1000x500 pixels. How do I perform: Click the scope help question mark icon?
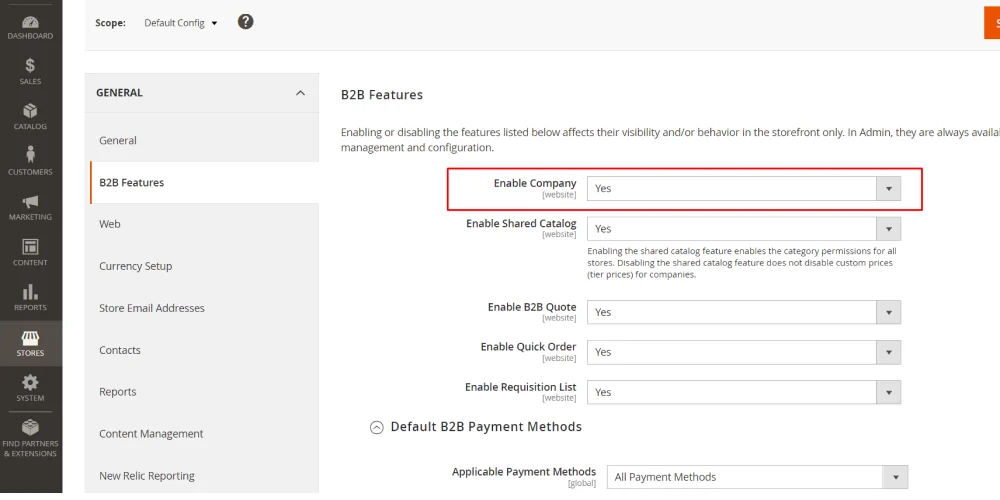246,22
